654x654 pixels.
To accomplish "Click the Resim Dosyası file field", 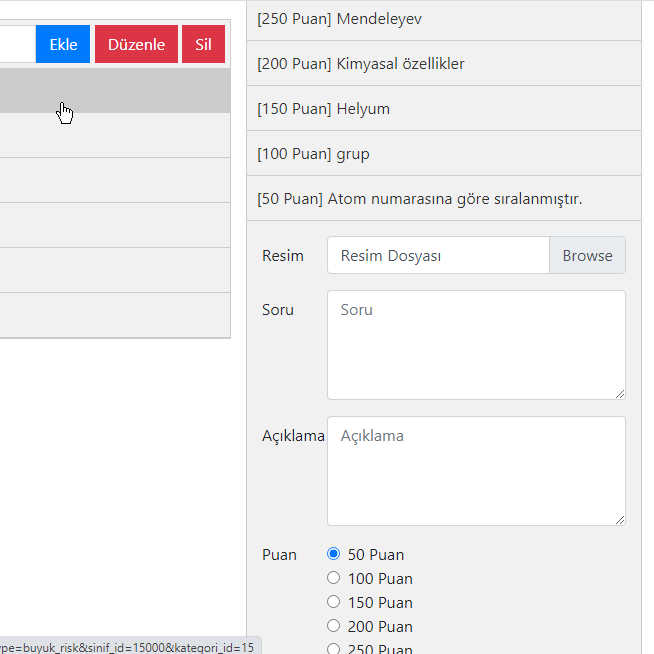I will click(x=438, y=255).
